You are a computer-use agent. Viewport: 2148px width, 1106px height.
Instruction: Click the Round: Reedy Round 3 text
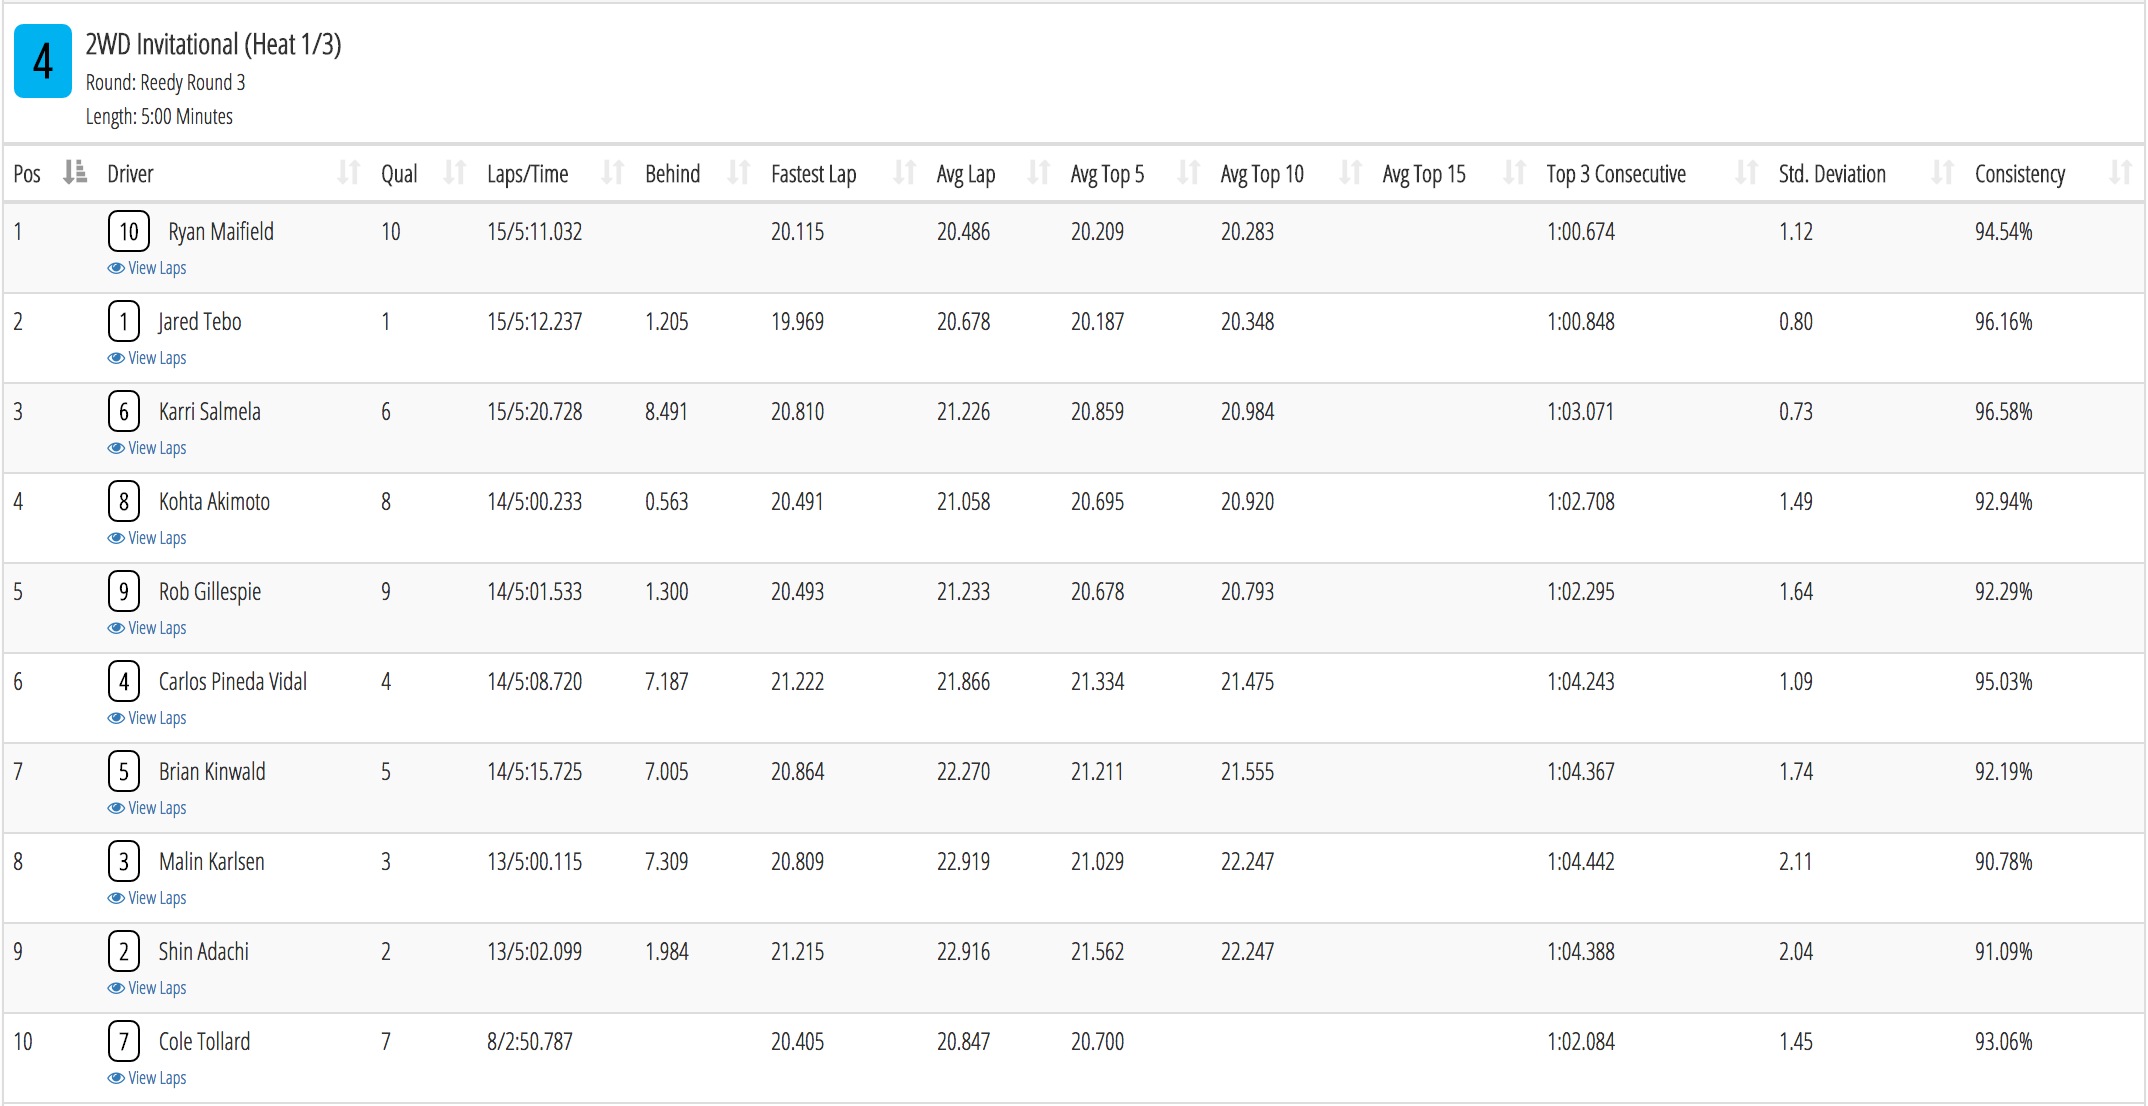click(166, 83)
